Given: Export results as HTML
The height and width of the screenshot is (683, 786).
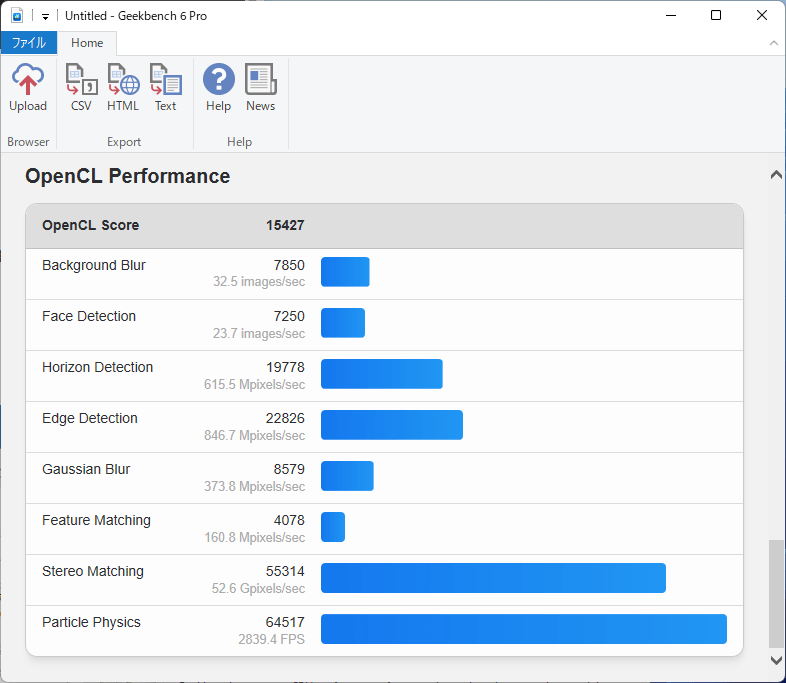Looking at the screenshot, I should click(x=123, y=88).
